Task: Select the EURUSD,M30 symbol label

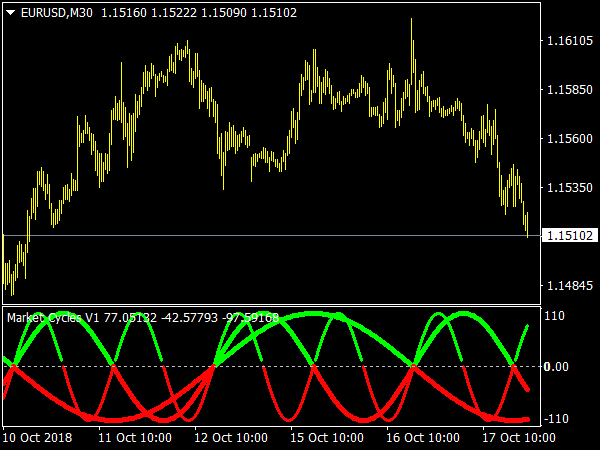Action: coord(57,13)
